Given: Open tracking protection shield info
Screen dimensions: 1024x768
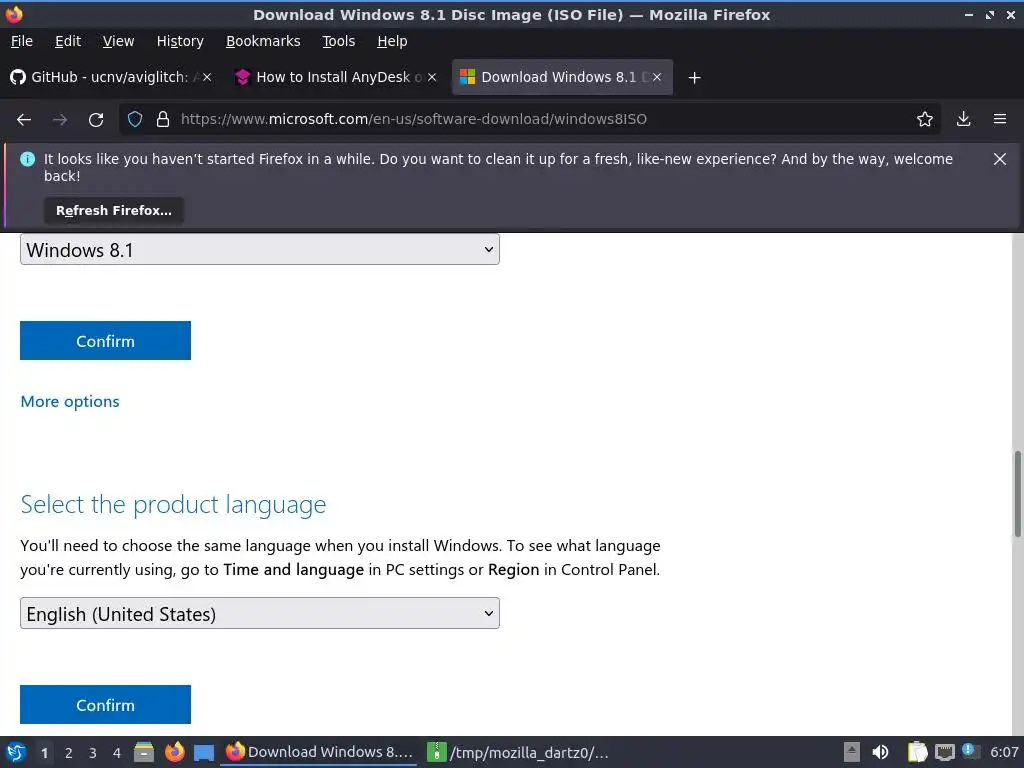Looking at the screenshot, I should [135, 120].
